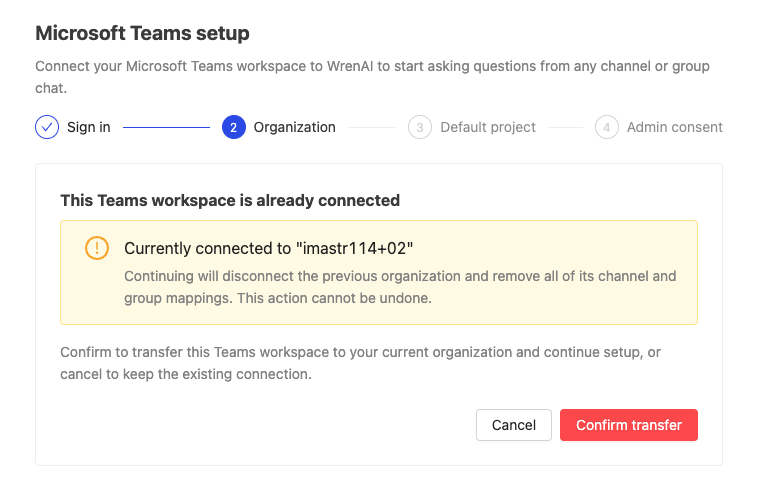Click the "Continuing will disconnect" warning description
The image size is (764, 498).
pyautogui.click(x=400, y=287)
